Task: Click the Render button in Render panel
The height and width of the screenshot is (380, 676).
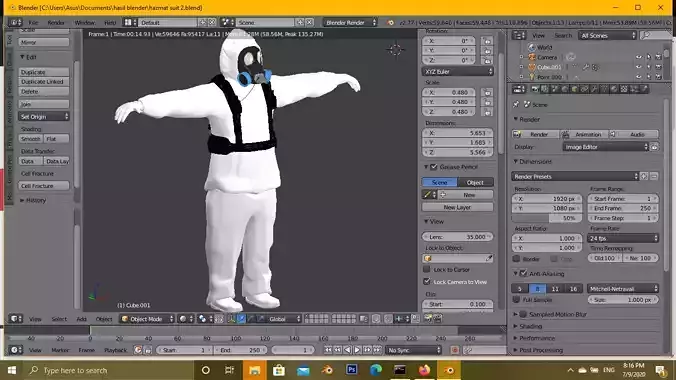Action: (x=535, y=134)
